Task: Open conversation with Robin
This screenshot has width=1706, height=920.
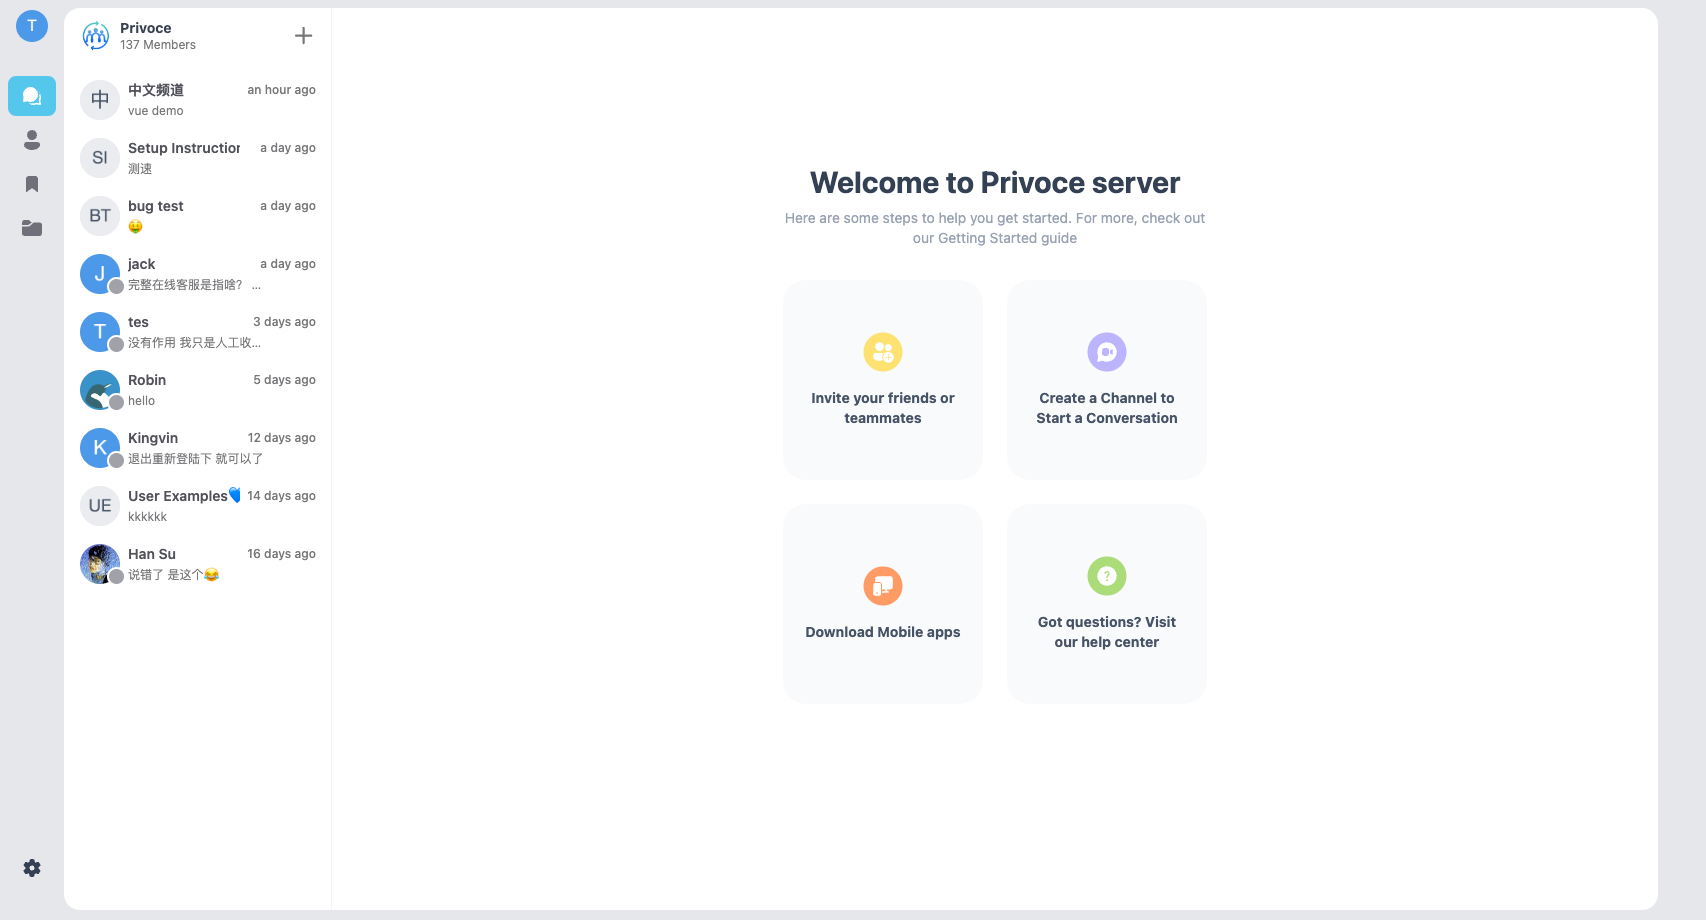Action: (x=198, y=390)
